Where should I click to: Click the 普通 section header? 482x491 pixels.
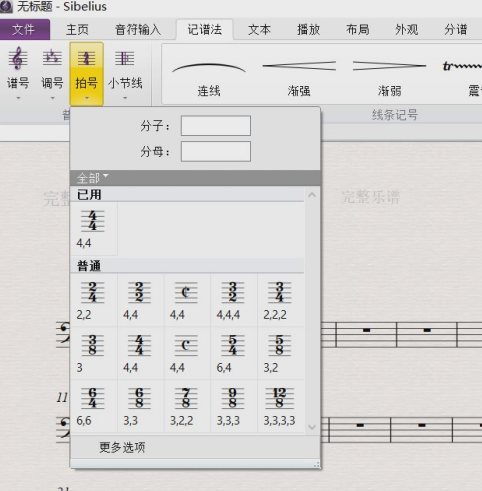click(x=187, y=266)
